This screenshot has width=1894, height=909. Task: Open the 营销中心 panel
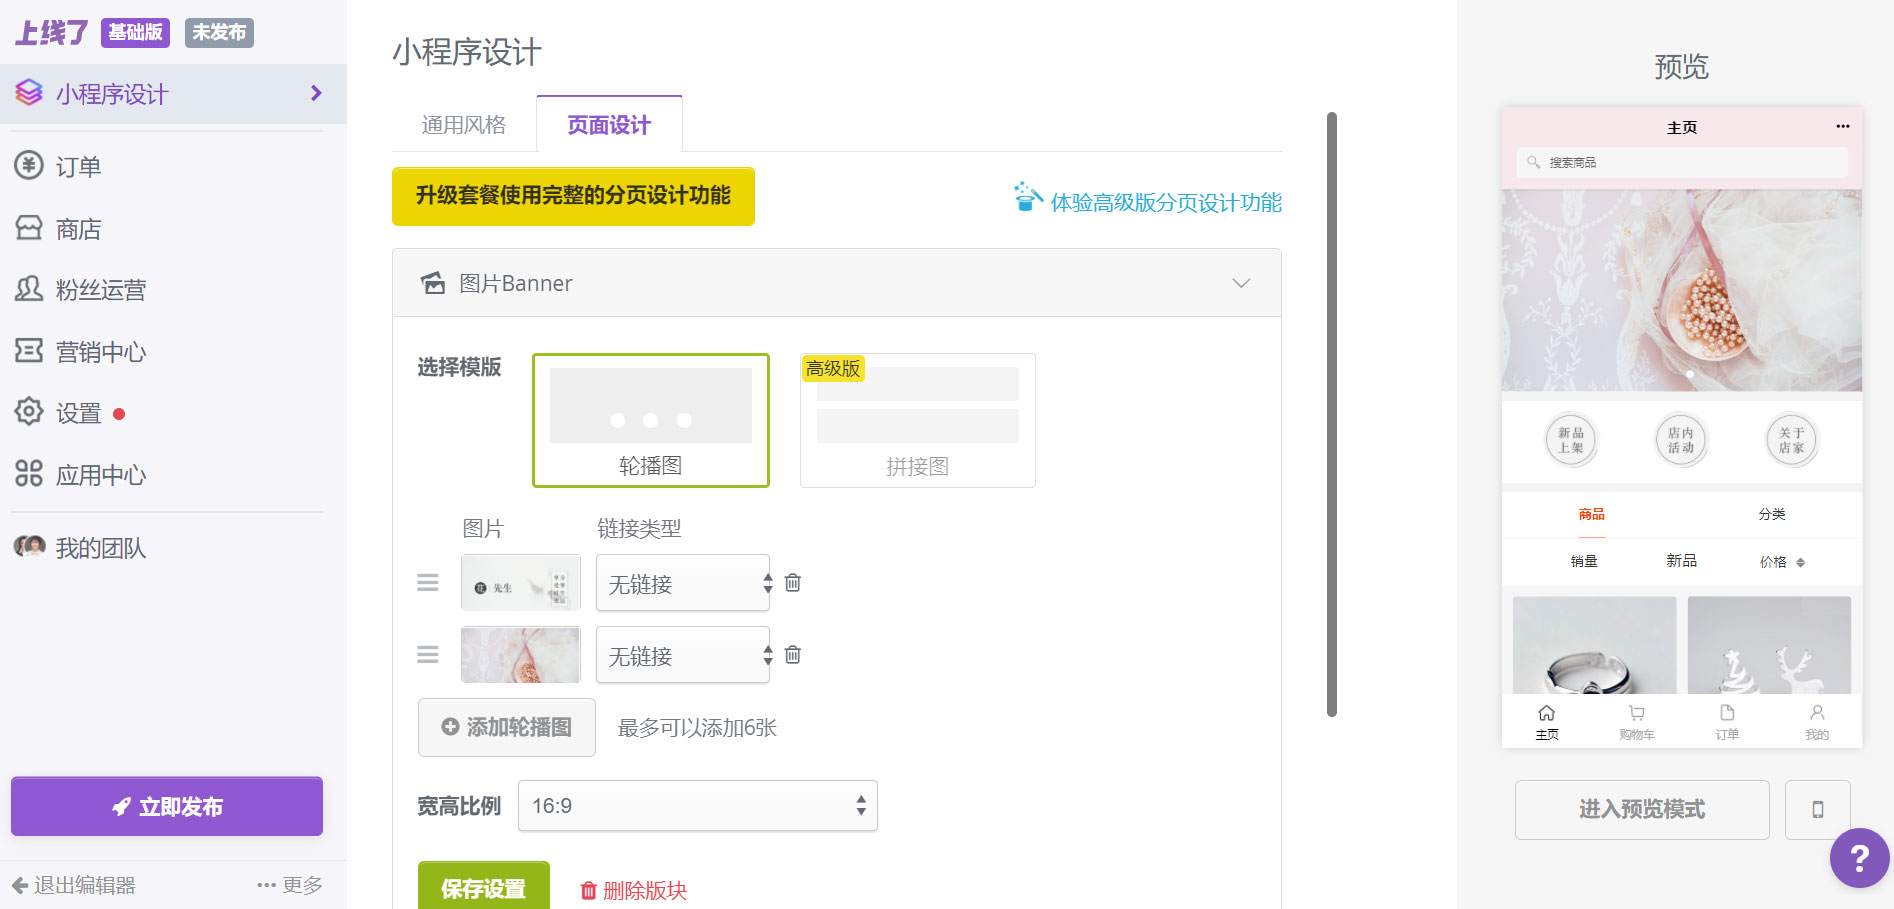[102, 351]
